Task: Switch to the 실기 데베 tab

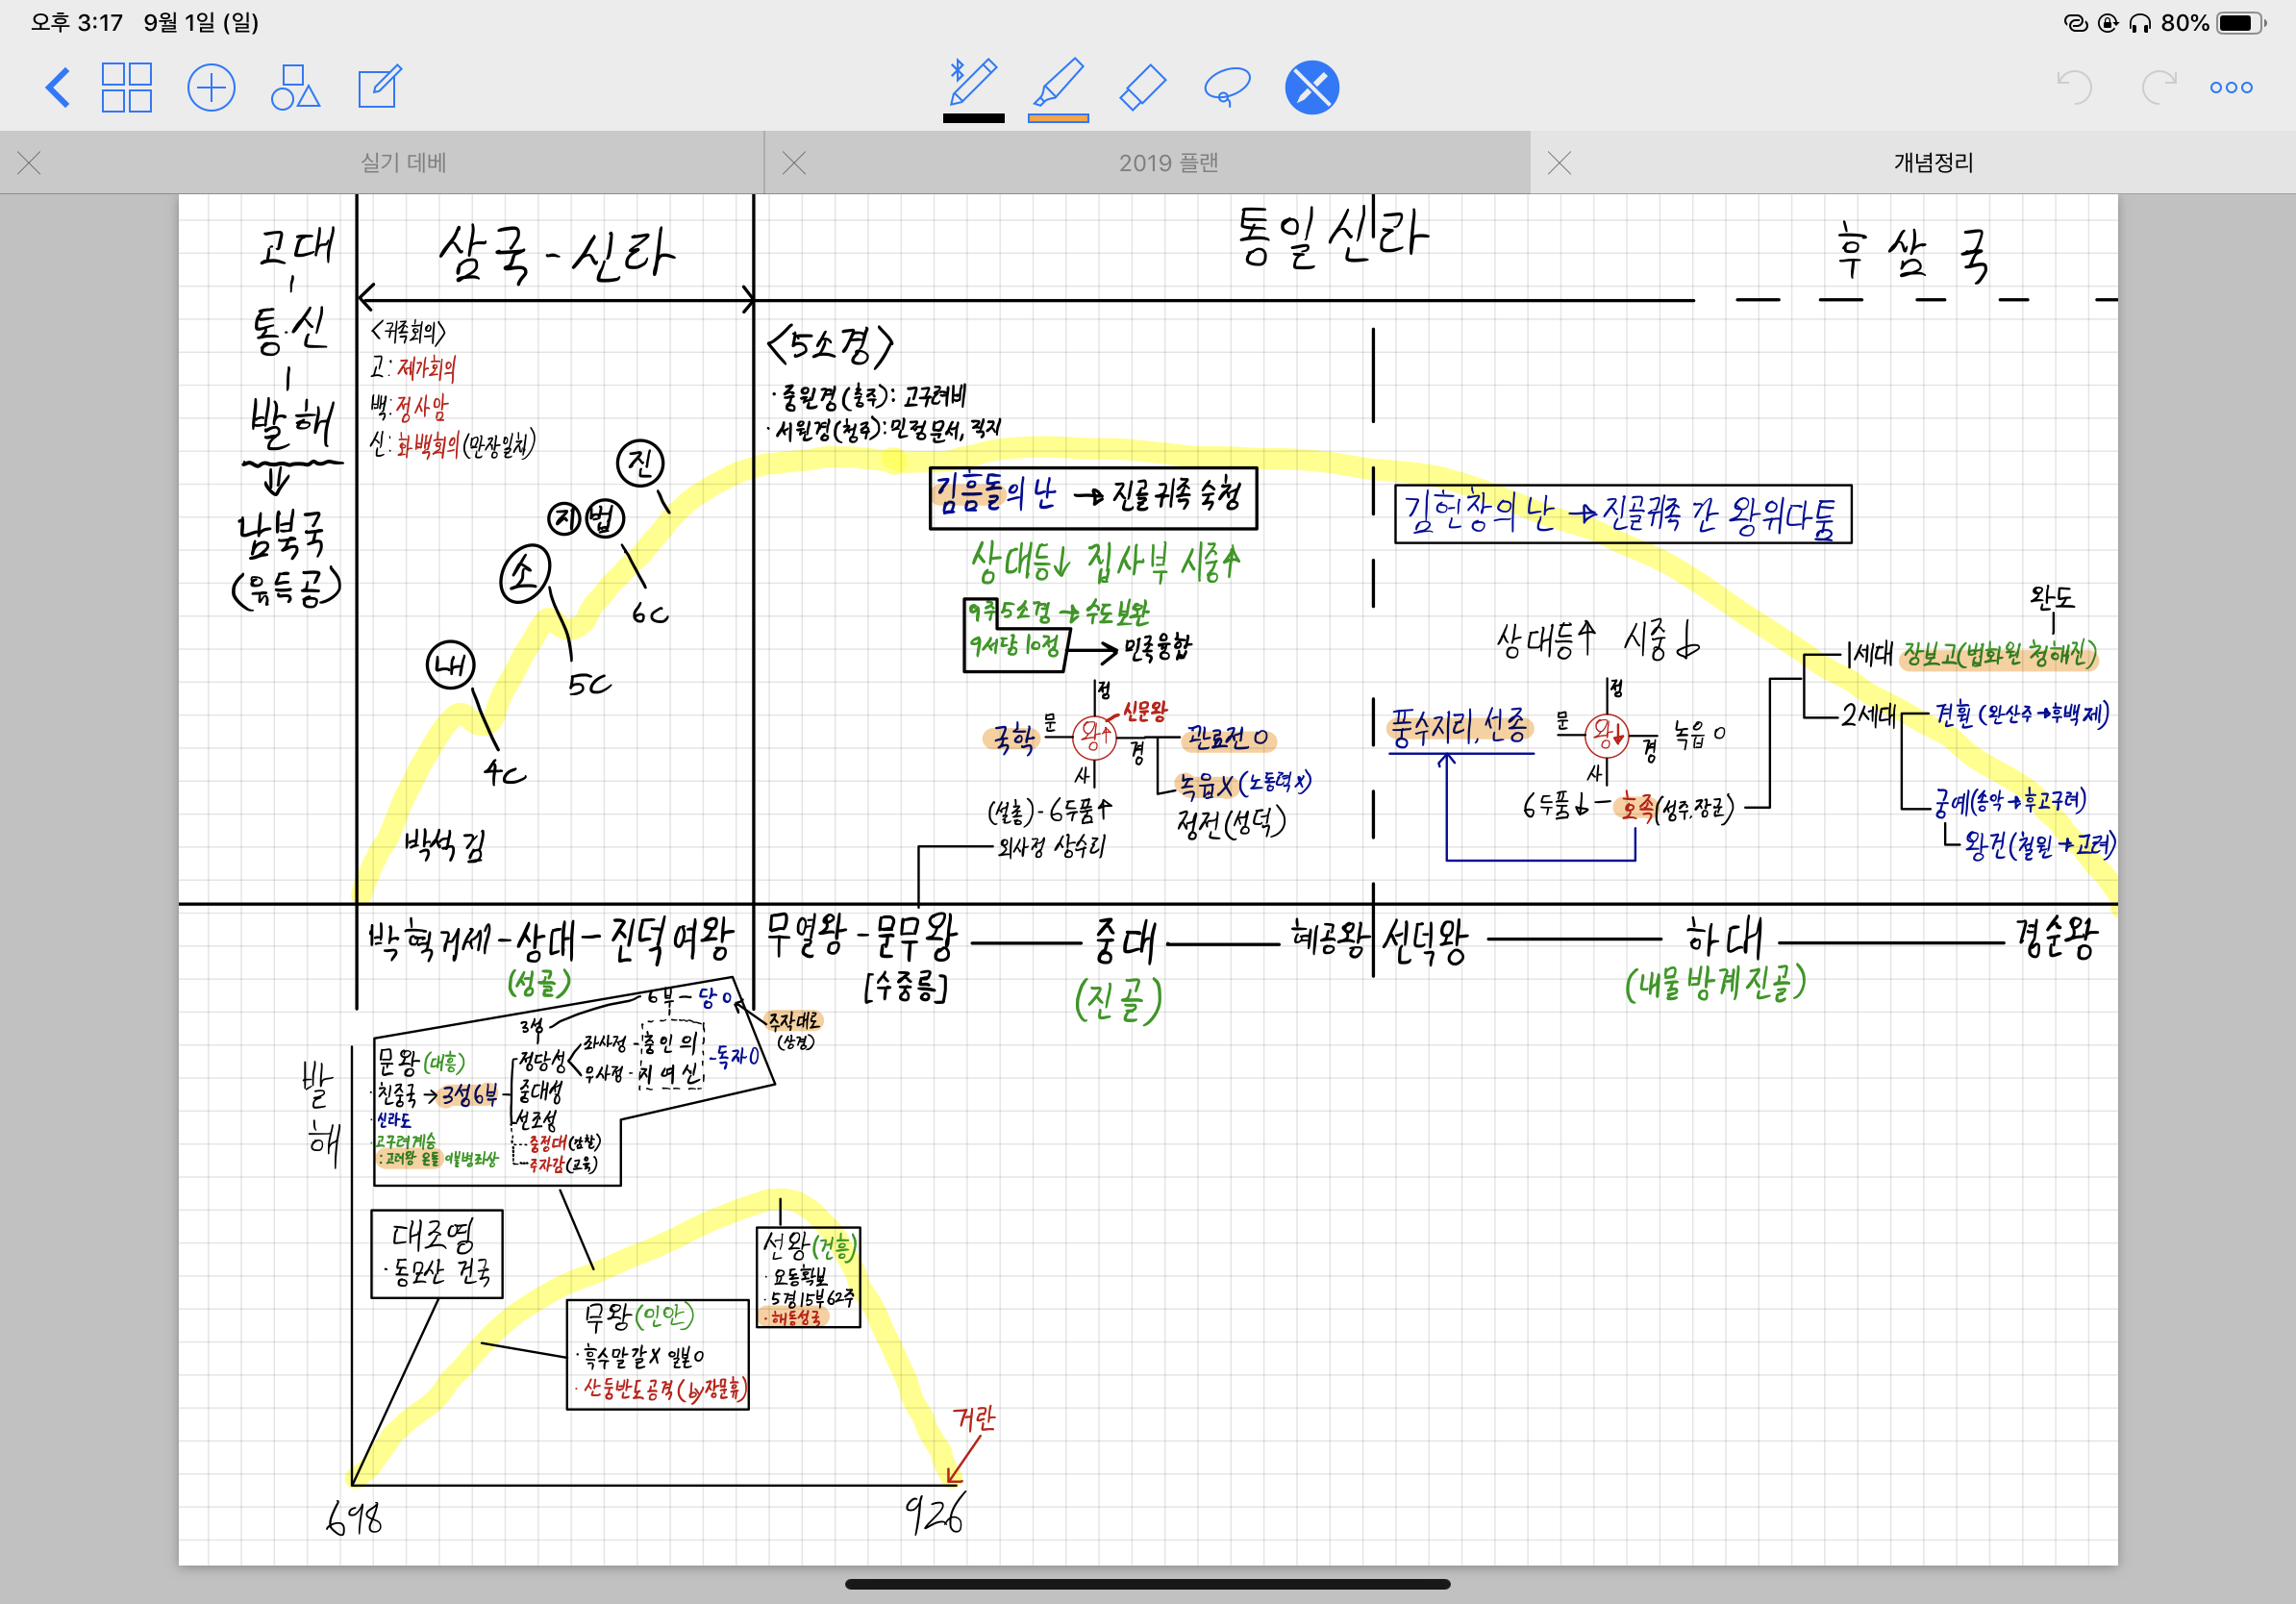Action: pyautogui.click(x=403, y=162)
